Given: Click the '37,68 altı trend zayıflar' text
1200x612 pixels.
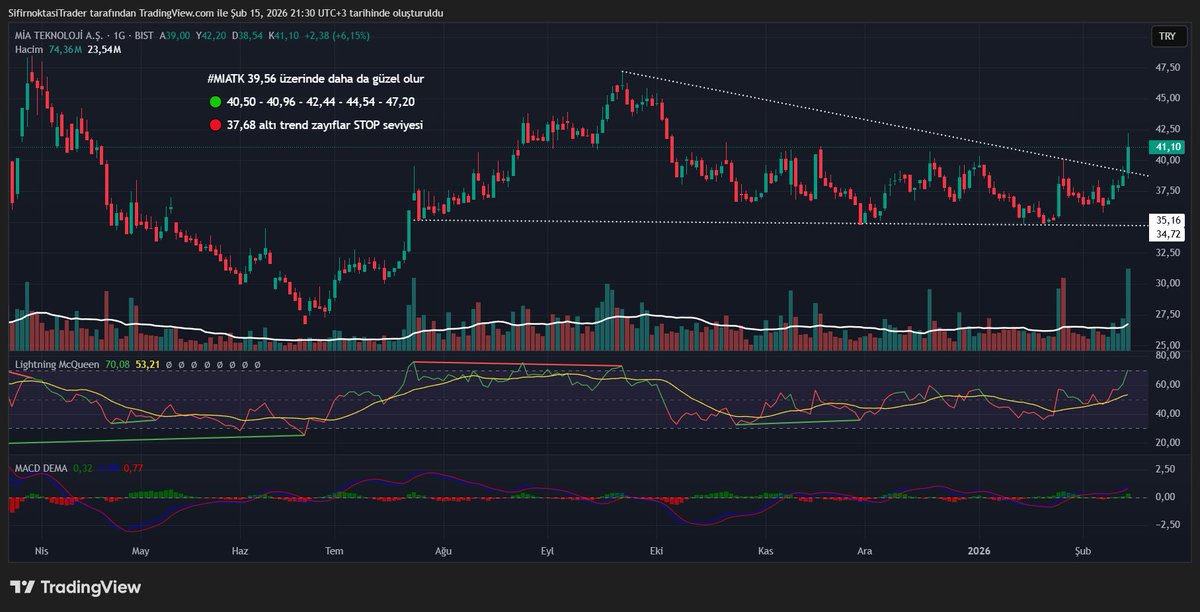Looking at the screenshot, I should coord(326,126).
